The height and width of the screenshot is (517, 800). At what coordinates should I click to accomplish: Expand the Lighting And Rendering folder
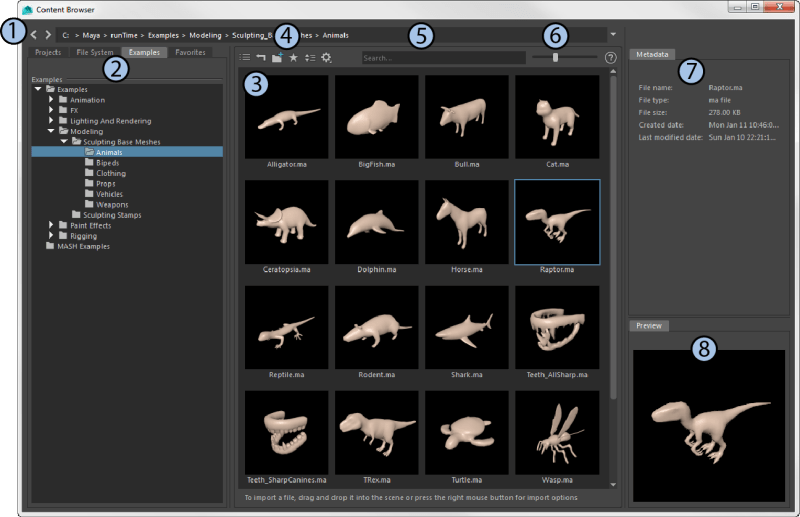[x=51, y=120]
